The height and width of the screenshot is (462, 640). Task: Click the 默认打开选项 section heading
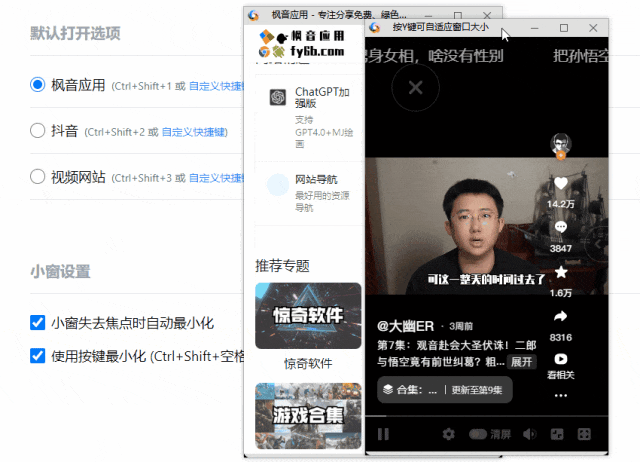tap(75, 33)
